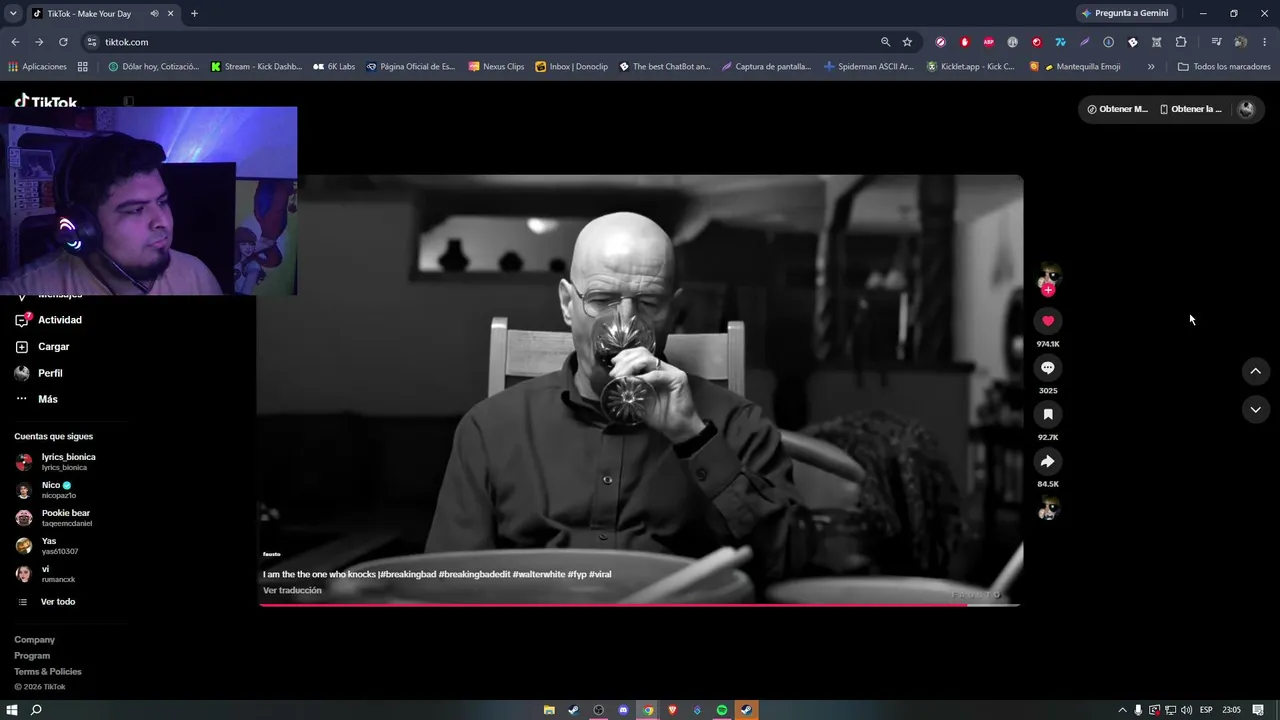The image size is (1280, 720).
Task: Click the address bar showing tiktok.com
Action: point(480,42)
